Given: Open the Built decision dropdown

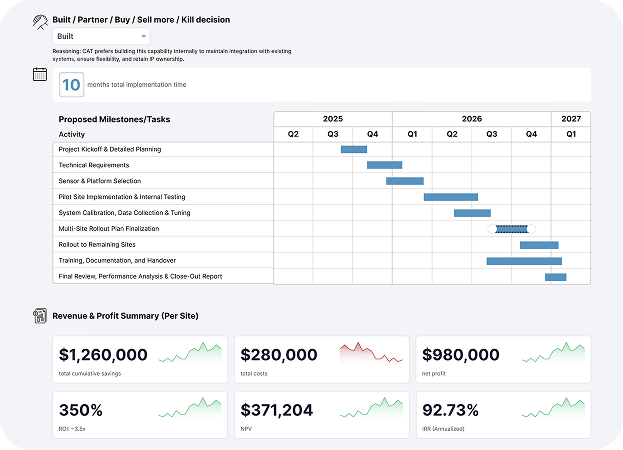Looking at the screenshot, I should 102,36.
